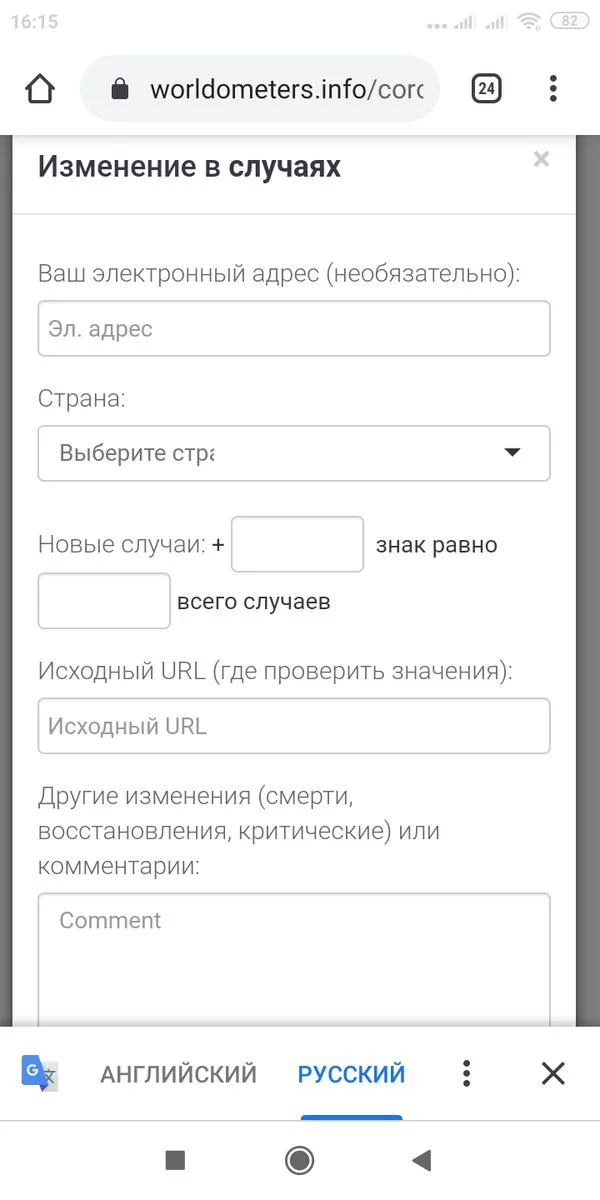Screen dimensions: 600x1200
Task: Click the dropdown arrow for country selection
Action: click(512, 453)
